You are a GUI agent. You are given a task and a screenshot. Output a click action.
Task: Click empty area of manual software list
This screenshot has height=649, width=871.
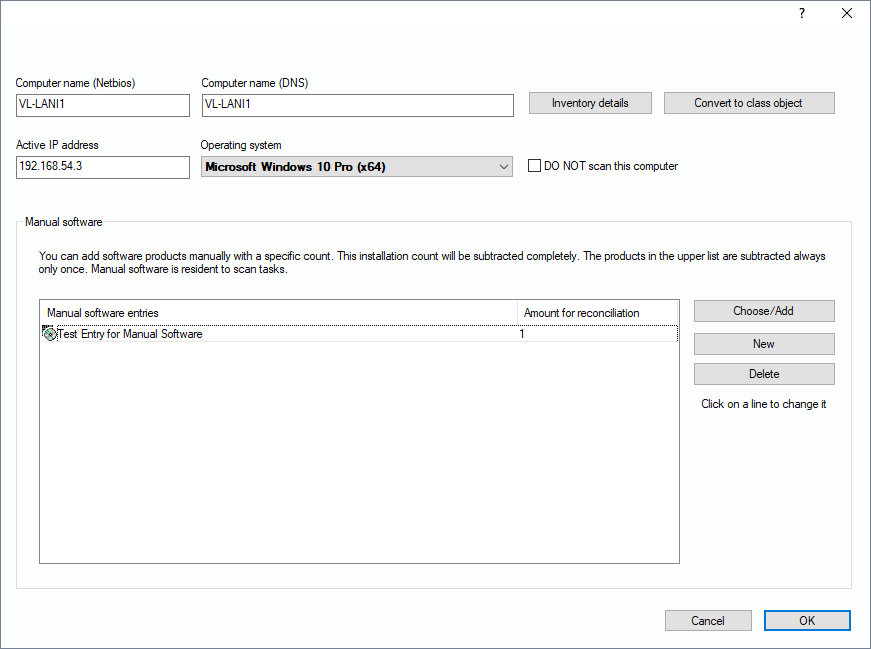click(358, 460)
